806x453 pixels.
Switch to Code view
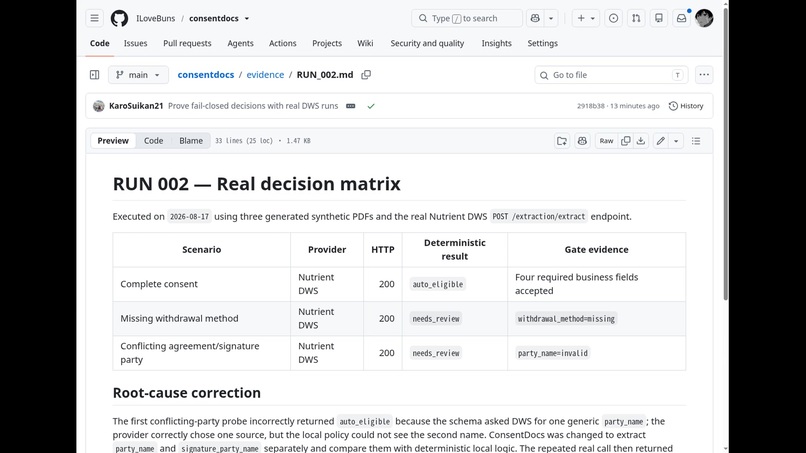pos(153,141)
